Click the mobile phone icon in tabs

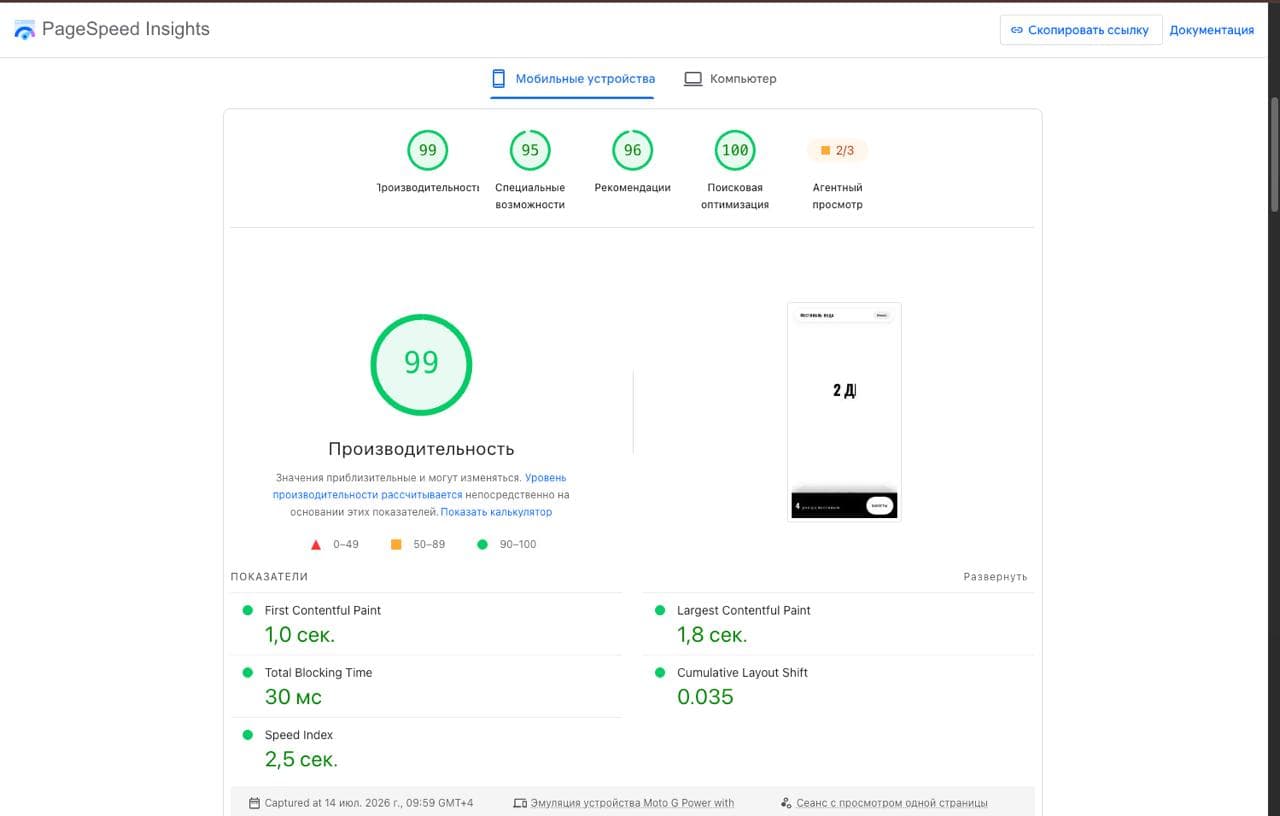(x=498, y=79)
